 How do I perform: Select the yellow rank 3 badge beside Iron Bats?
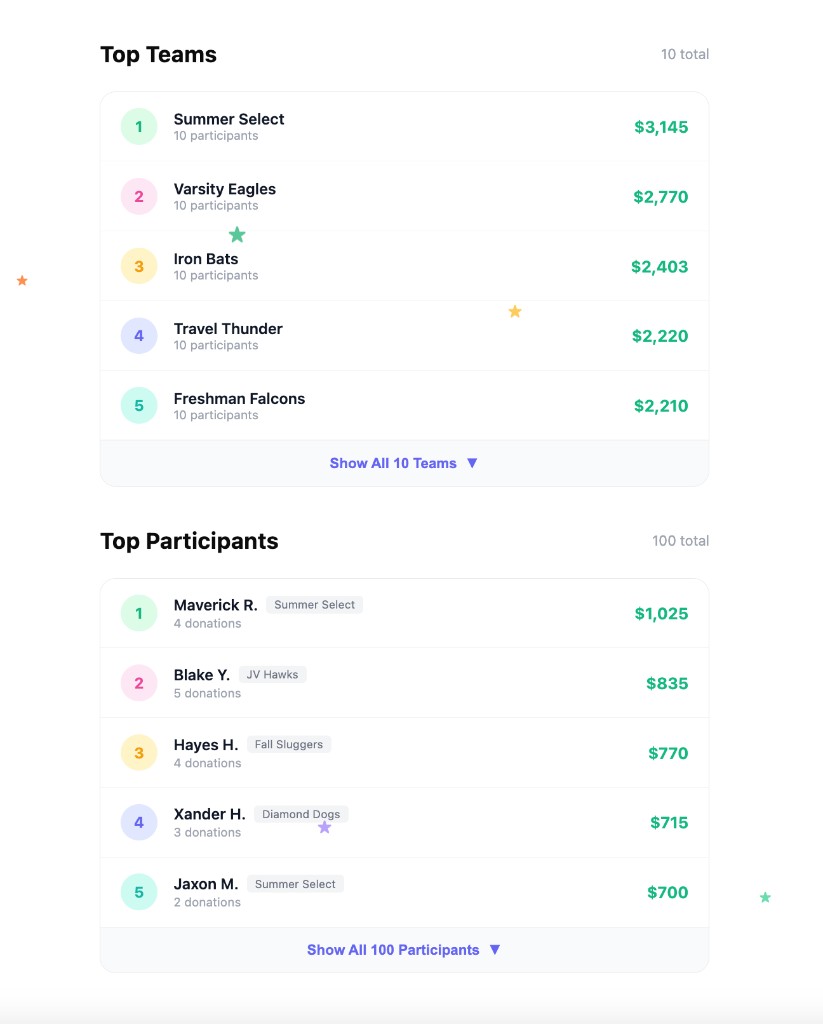click(138, 266)
